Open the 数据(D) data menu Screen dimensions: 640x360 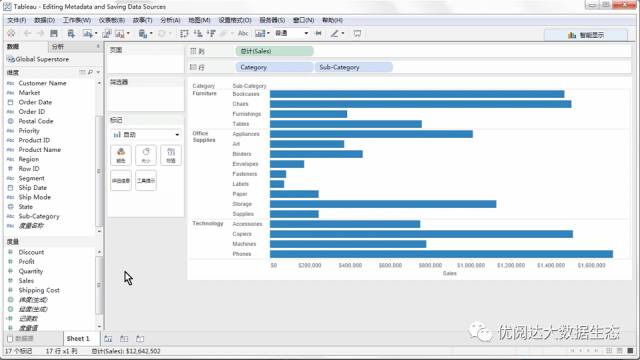[x=44, y=20]
